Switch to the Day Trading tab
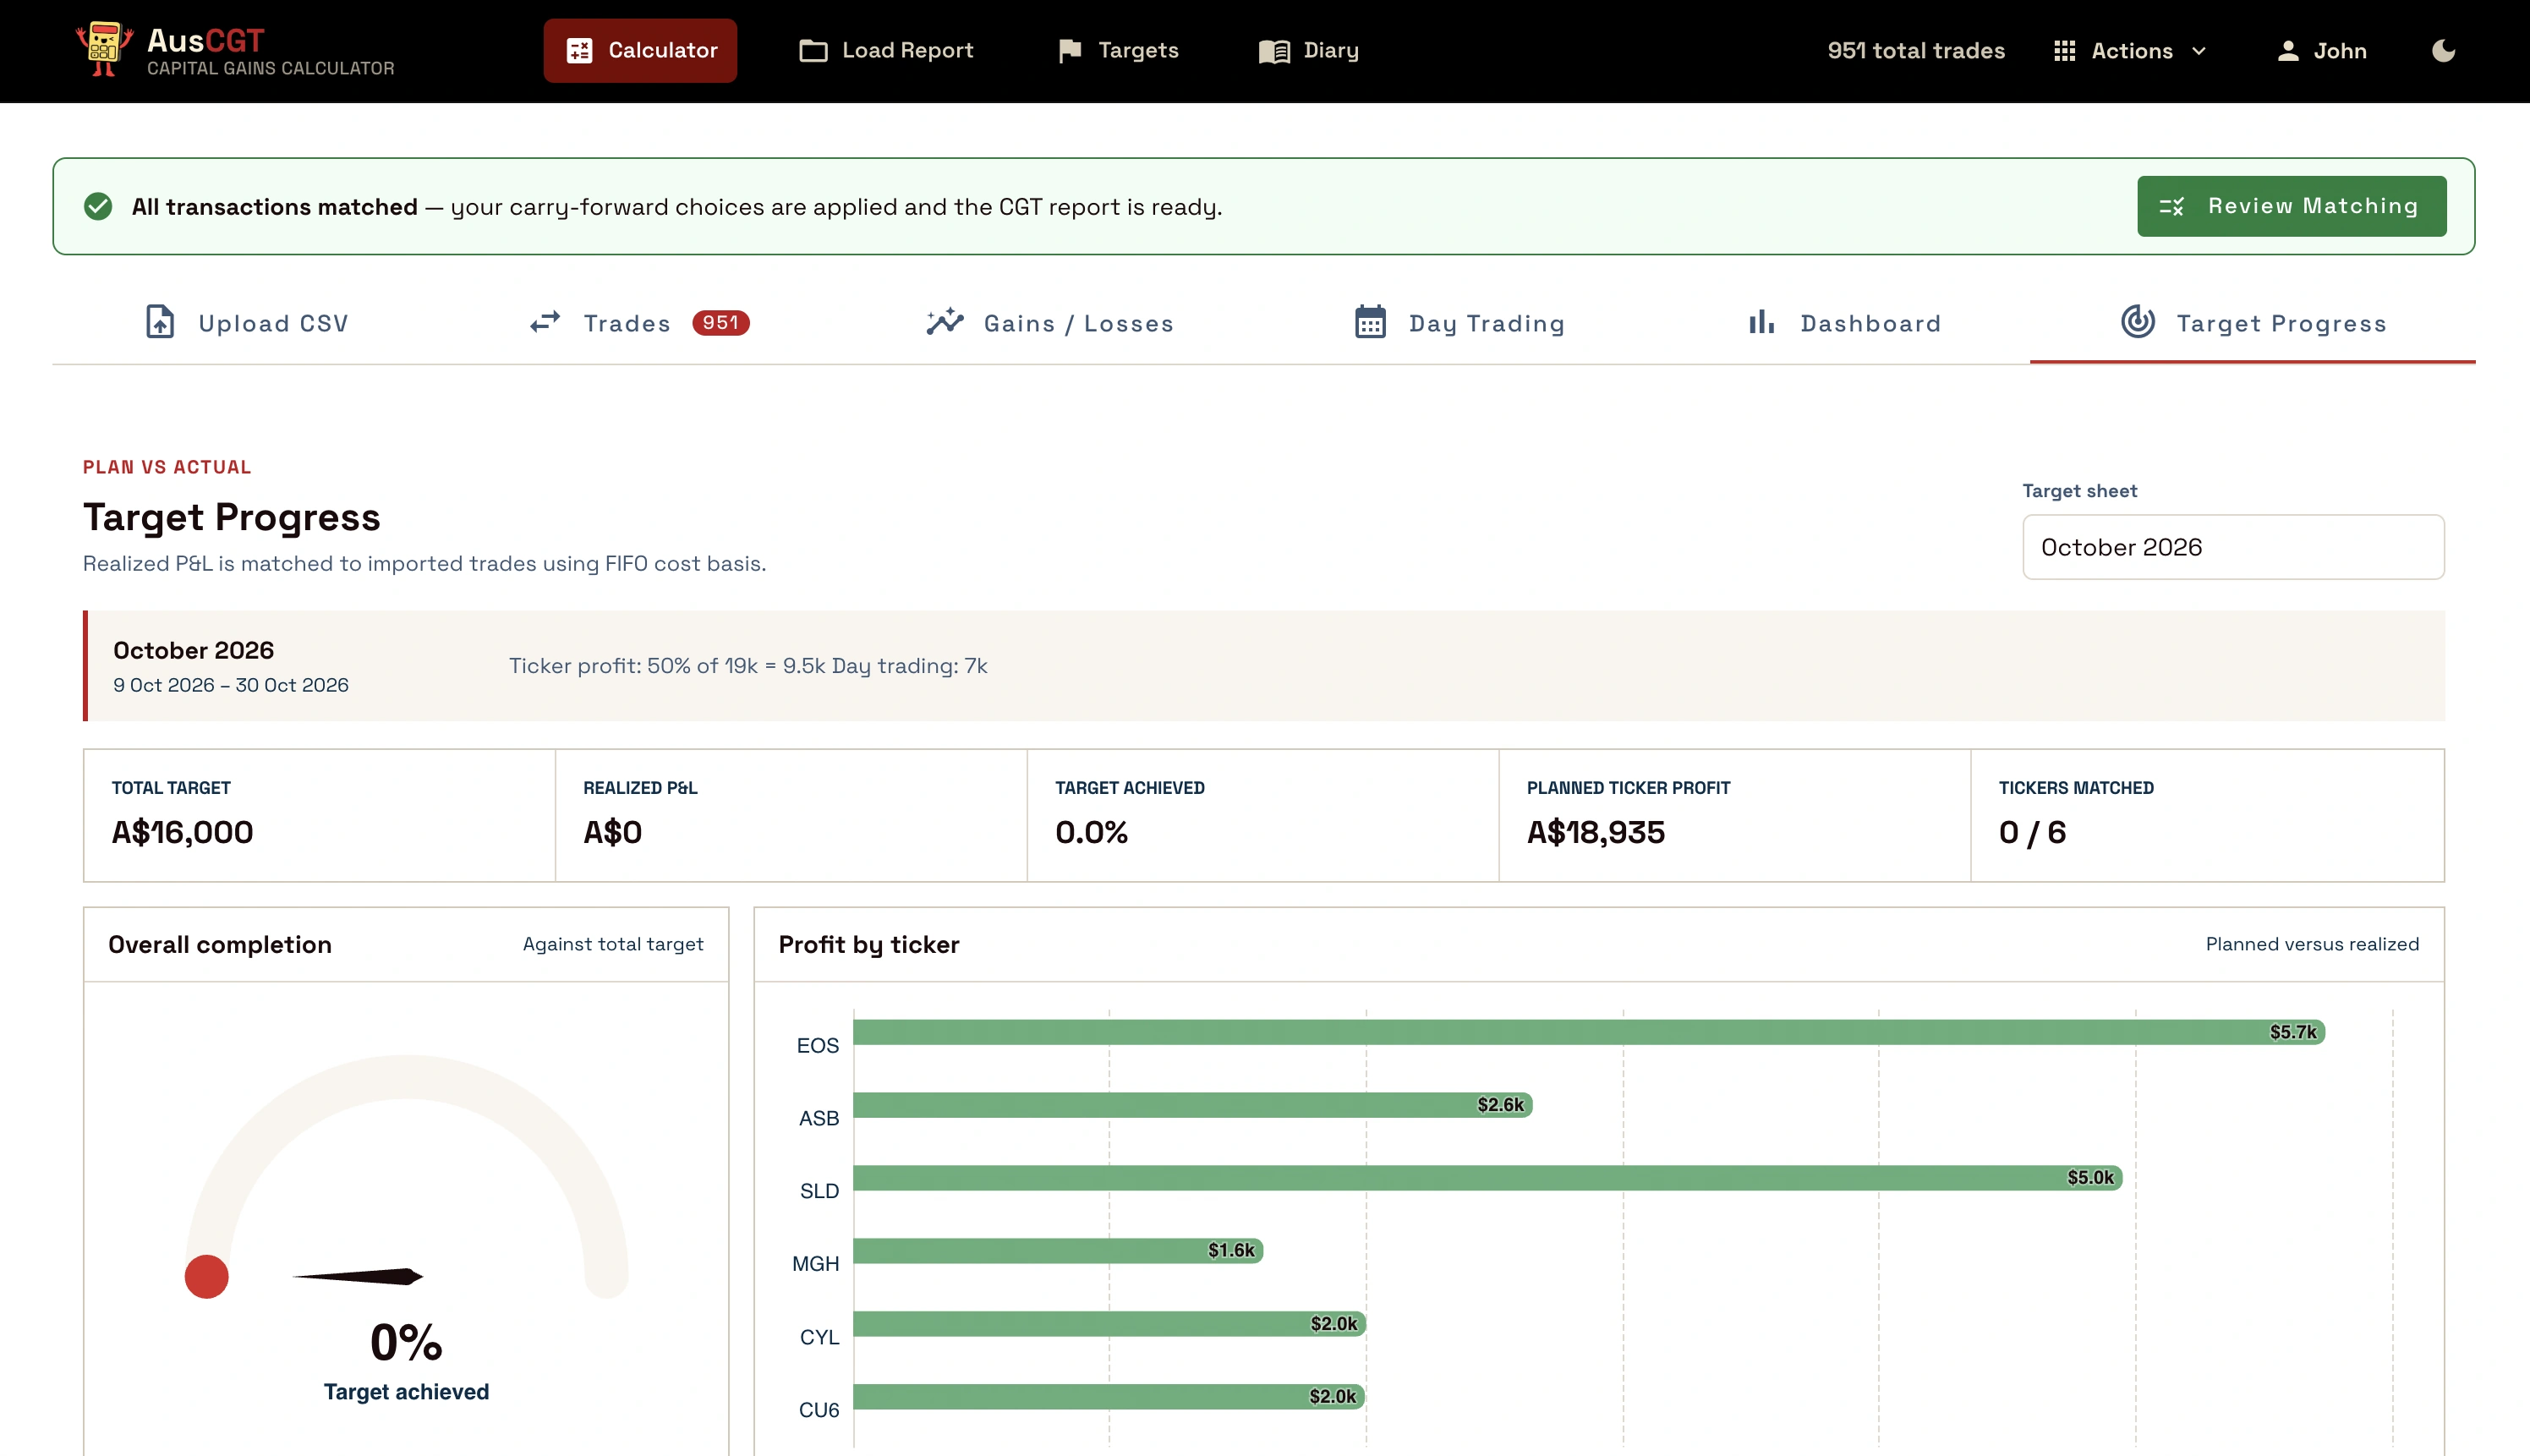Viewport: 2530px width, 1456px height. pyautogui.click(x=1460, y=323)
